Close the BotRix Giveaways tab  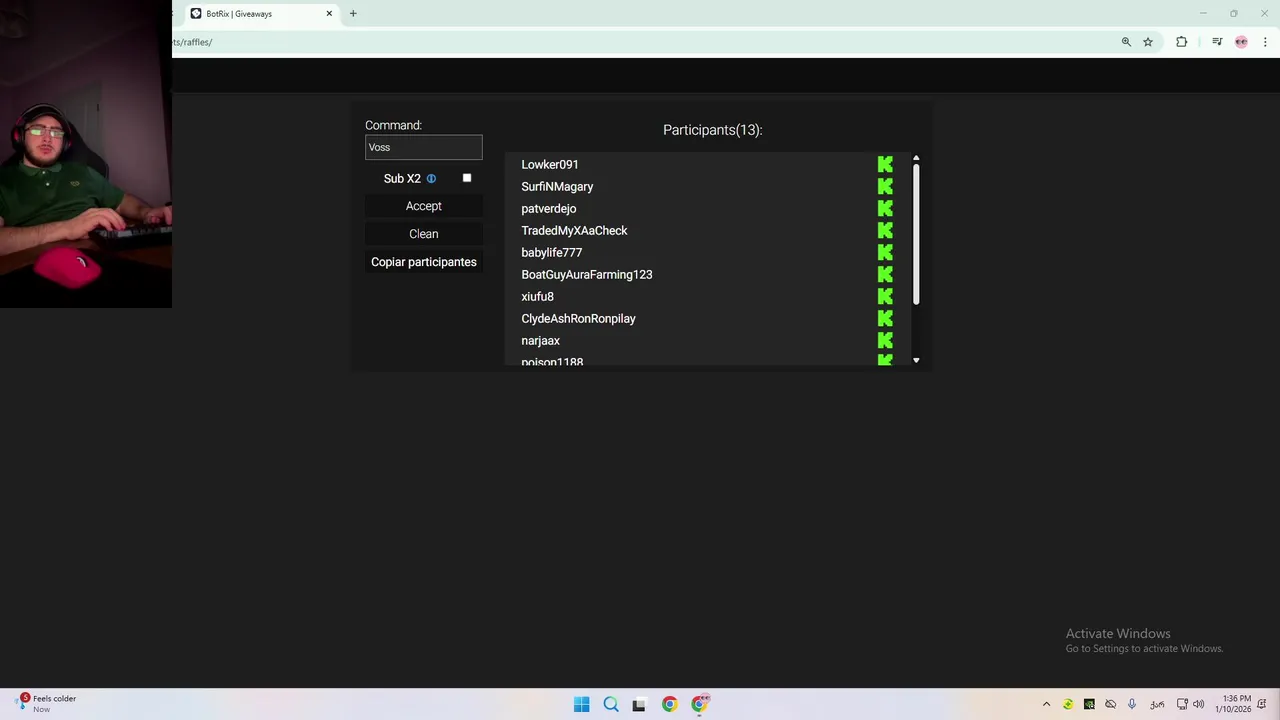tap(329, 14)
